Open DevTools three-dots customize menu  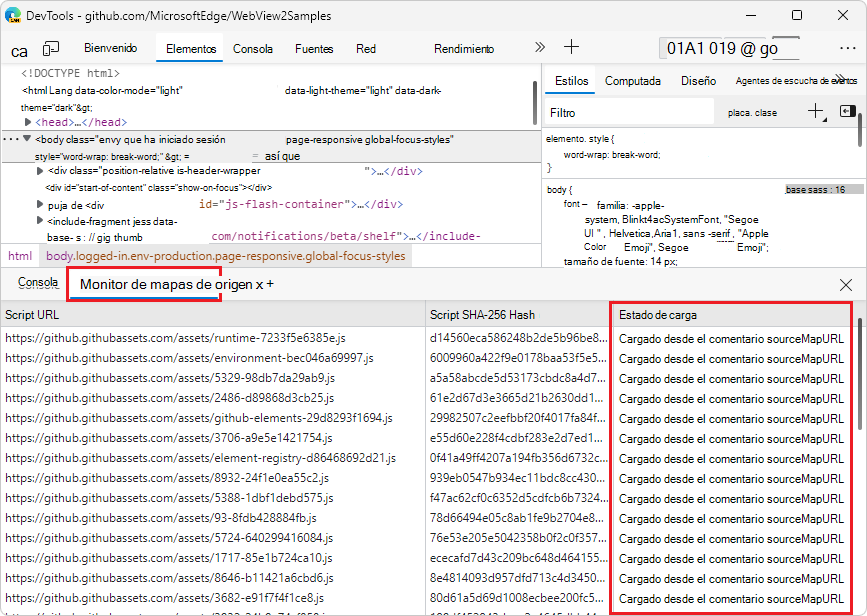tap(847, 49)
